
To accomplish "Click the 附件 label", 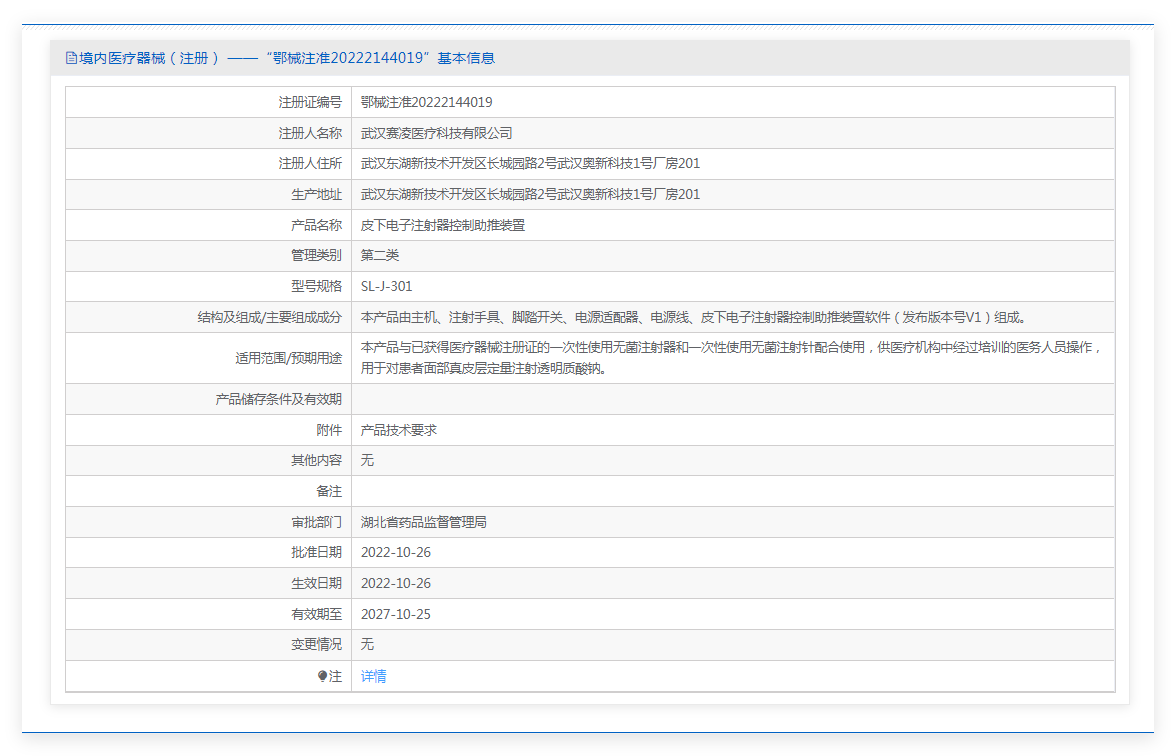I will [328, 430].
